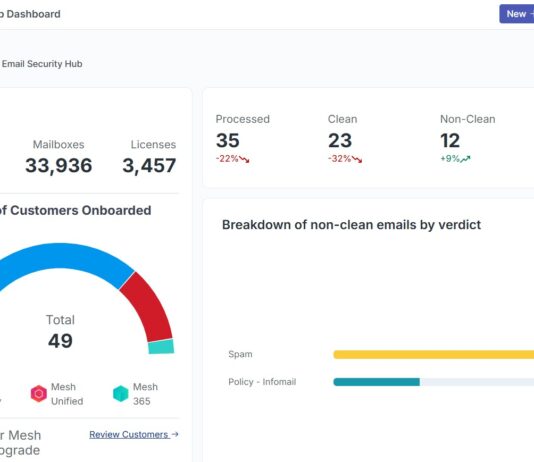The height and width of the screenshot is (462, 534).
Task: Click the Mesh 365 teal hexagon icon
Action: pos(121,394)
